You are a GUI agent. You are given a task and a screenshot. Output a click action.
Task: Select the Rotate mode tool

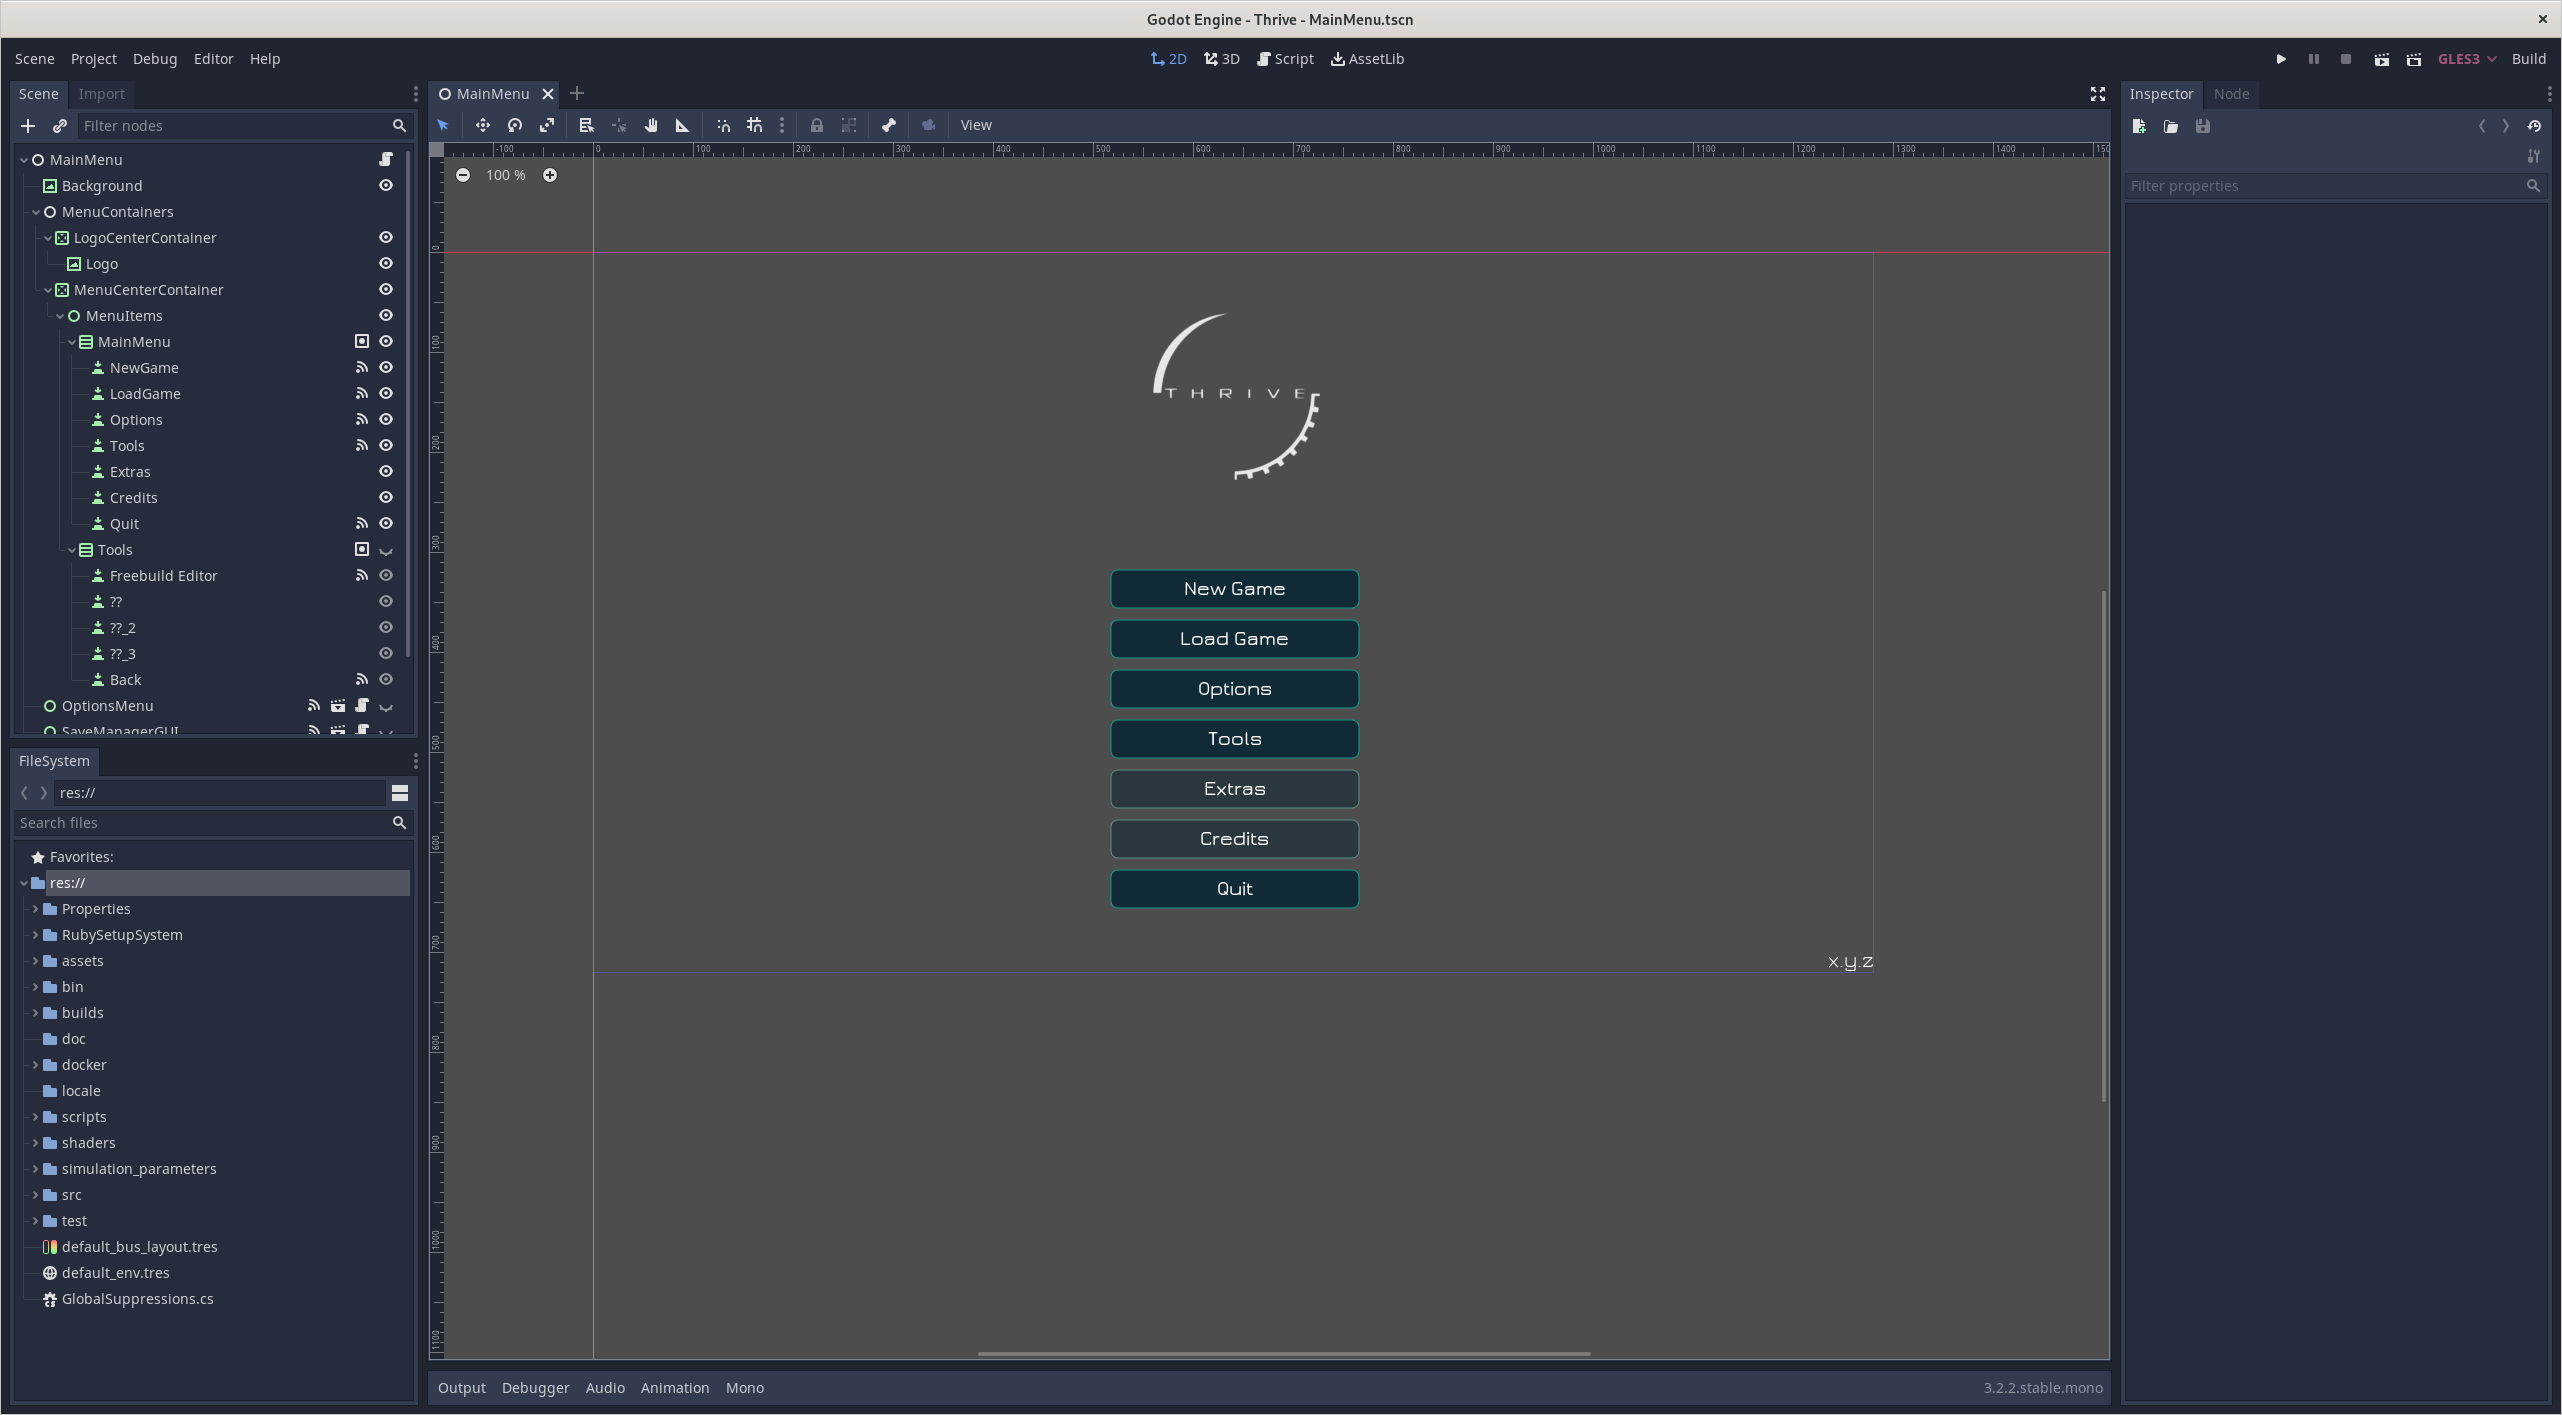pos(515,125)
